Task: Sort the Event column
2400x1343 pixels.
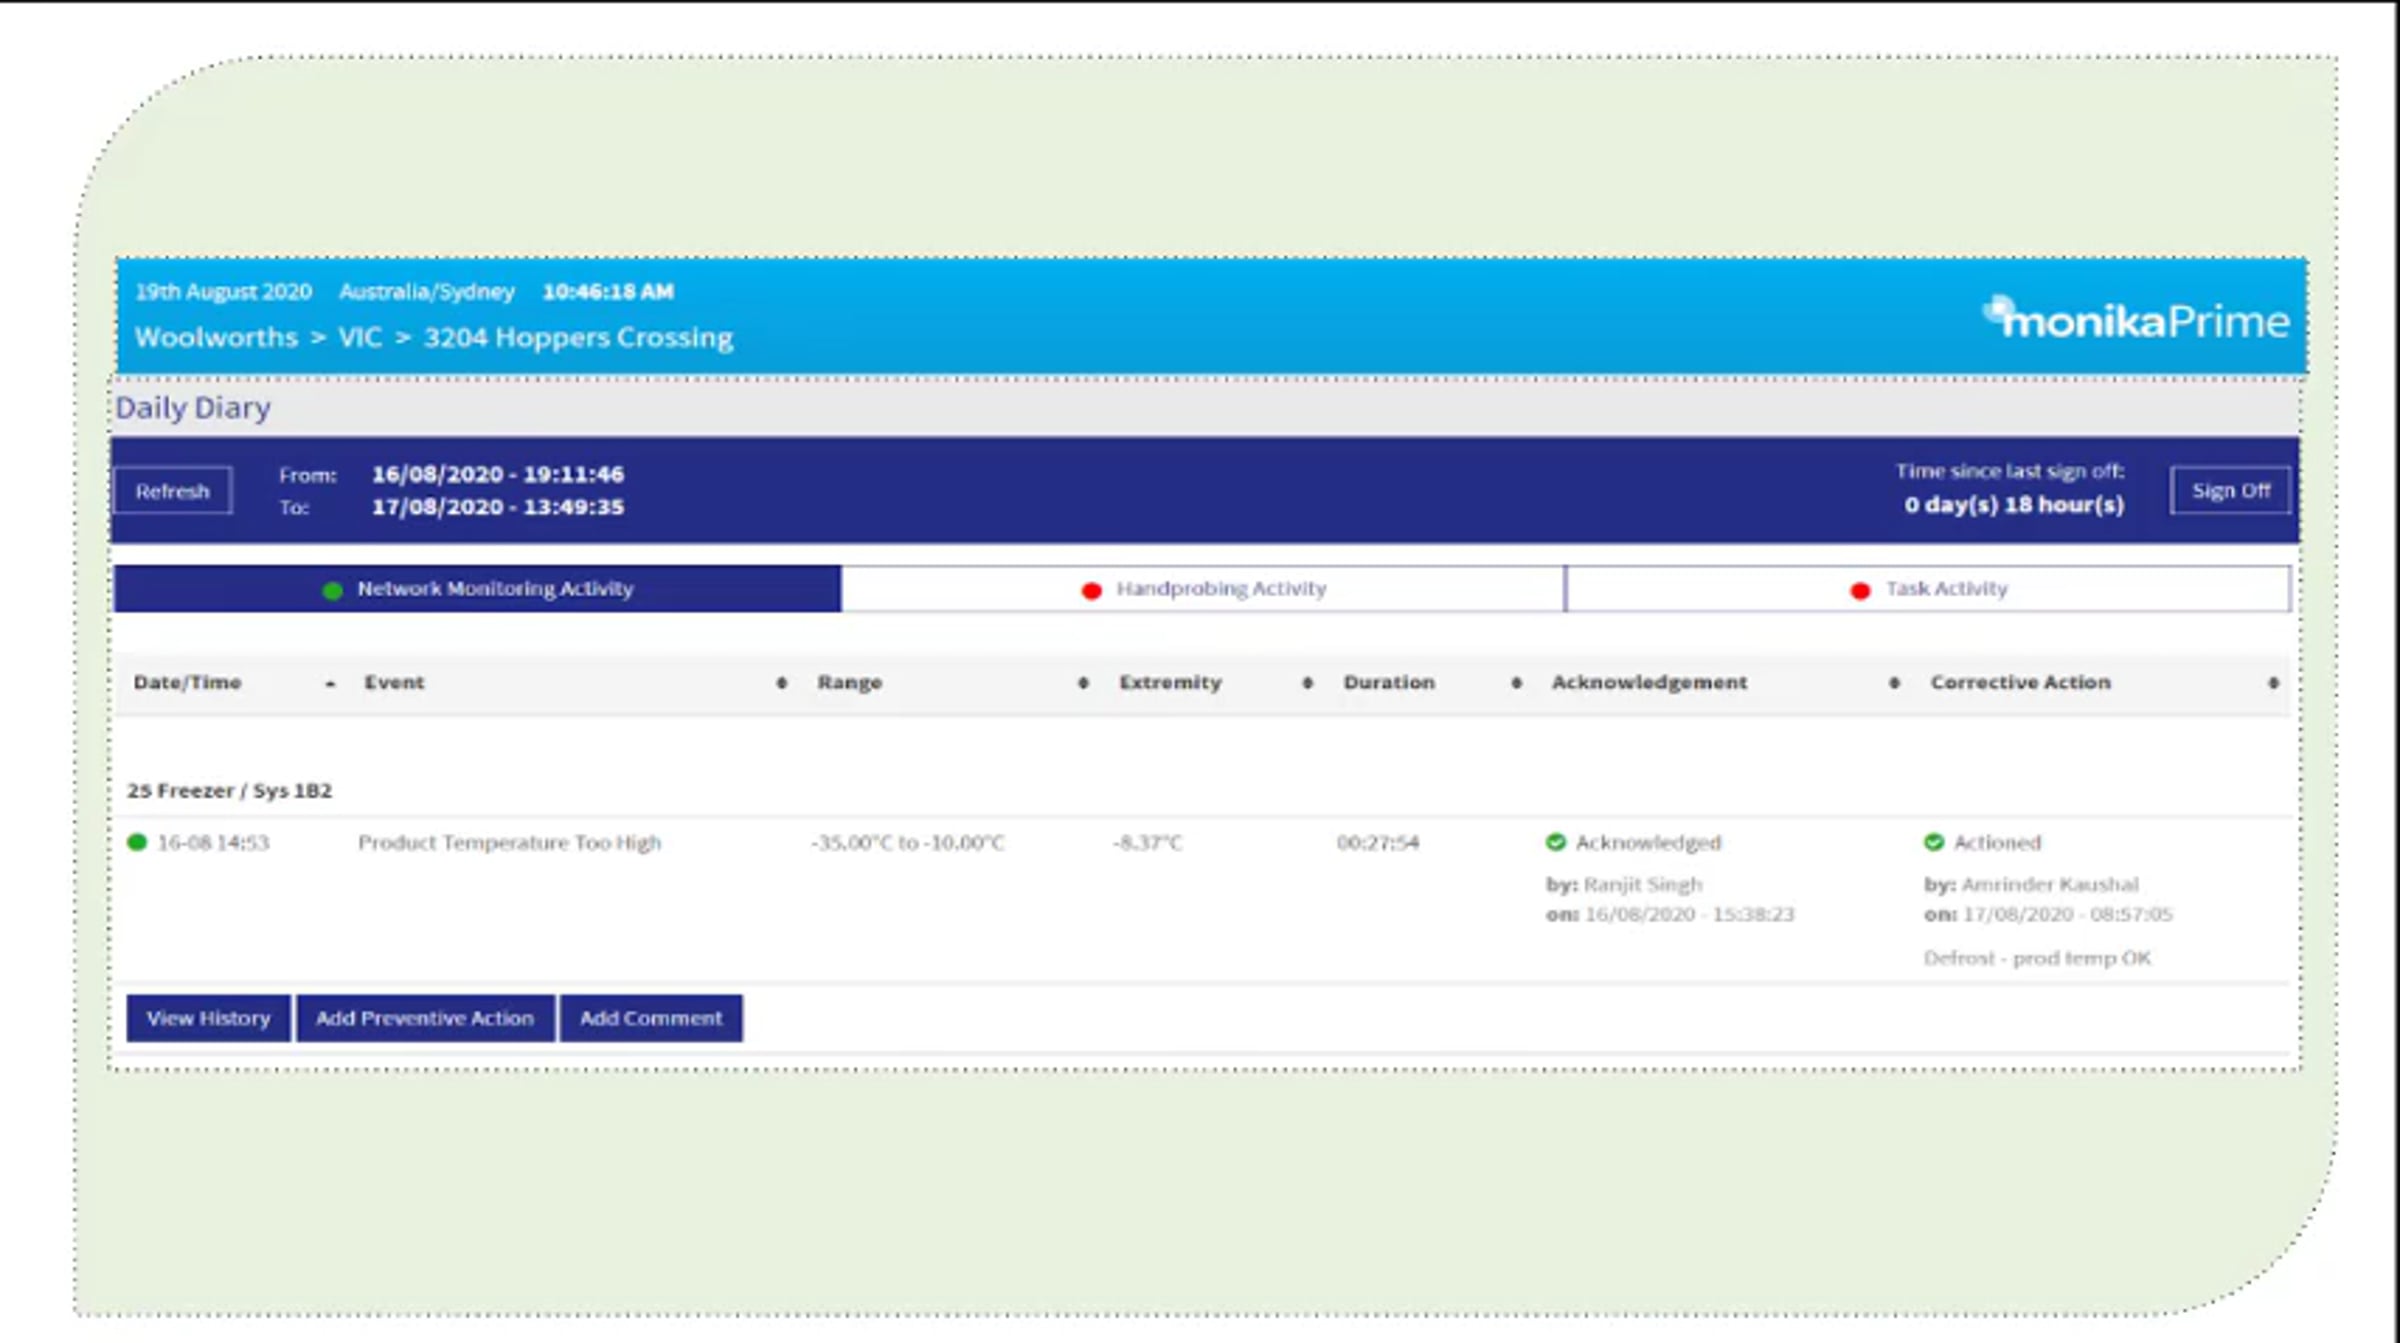Action: pyautogui.click(x=781, y=683)
